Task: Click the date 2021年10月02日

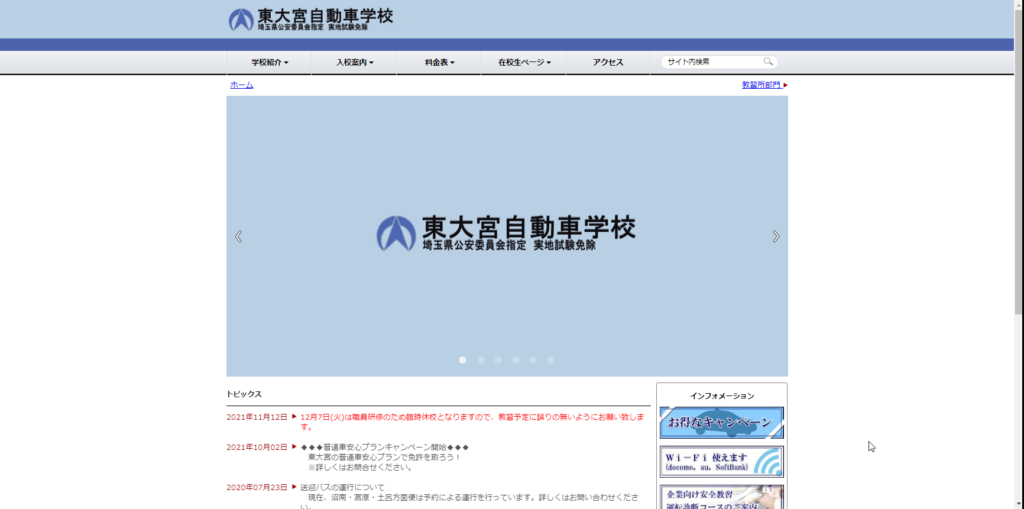Action: [x=257, y=447]
